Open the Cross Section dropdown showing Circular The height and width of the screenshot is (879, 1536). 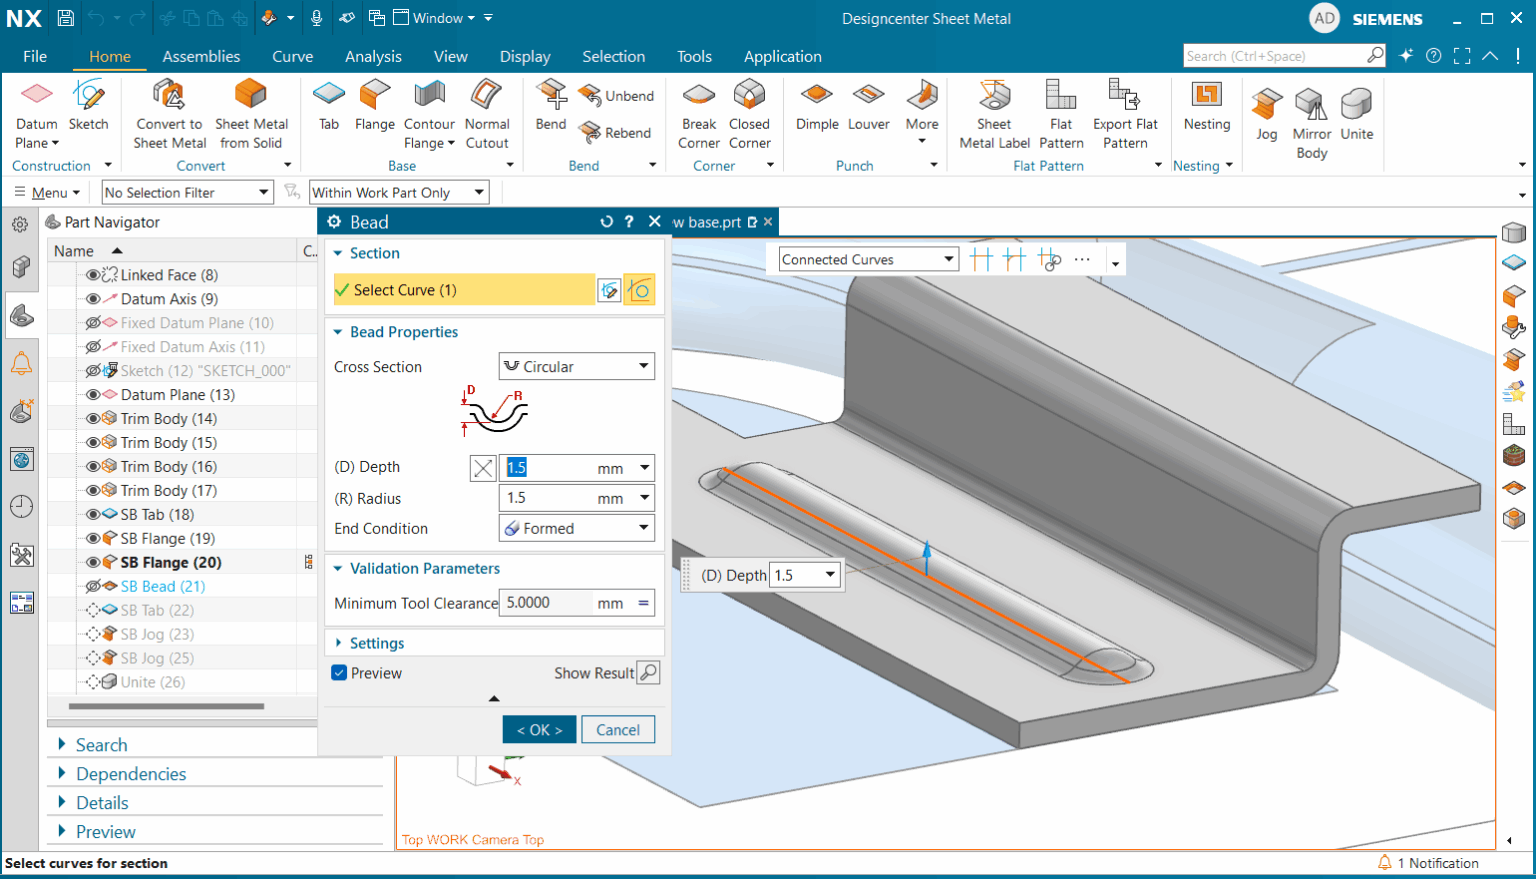[576, 366]
